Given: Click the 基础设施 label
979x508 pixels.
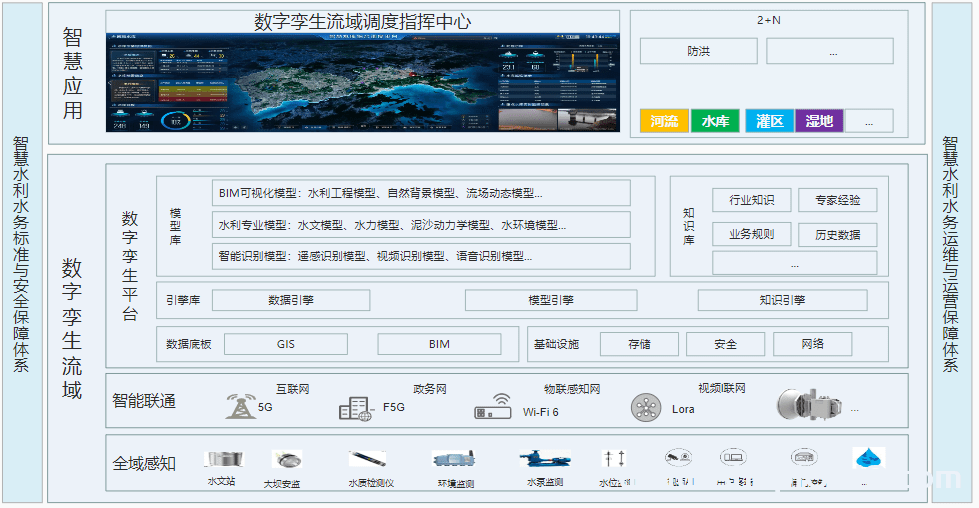Looking at the screenshot, I should pyautogui.click(x=556, y=344).
